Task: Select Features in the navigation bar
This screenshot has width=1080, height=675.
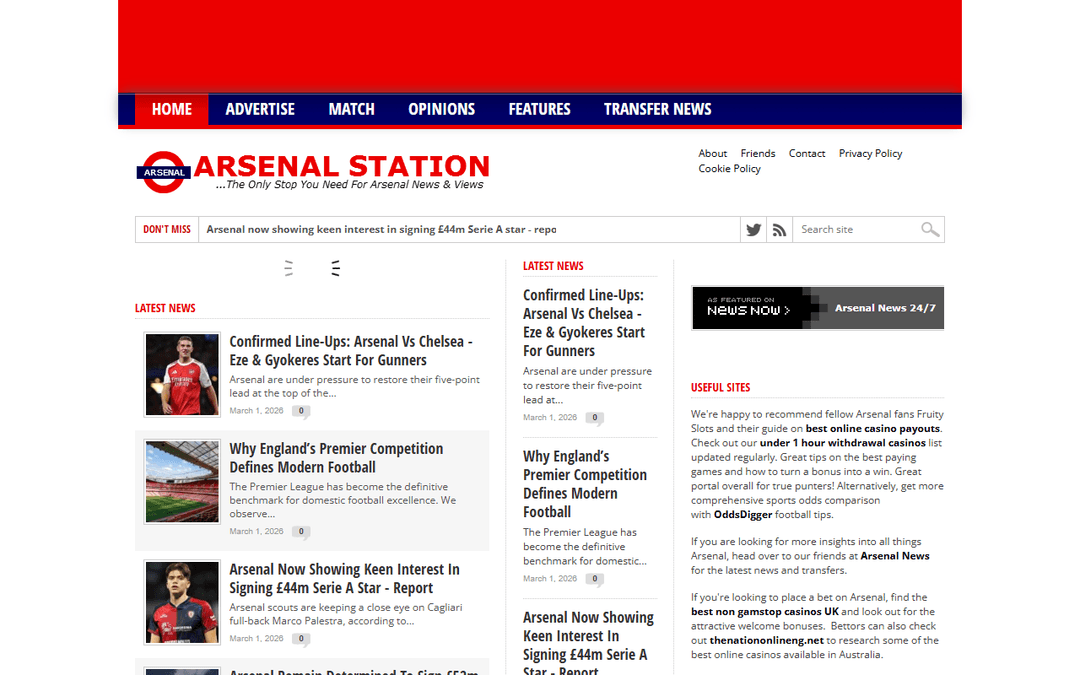Action: [x=539, y=110]
